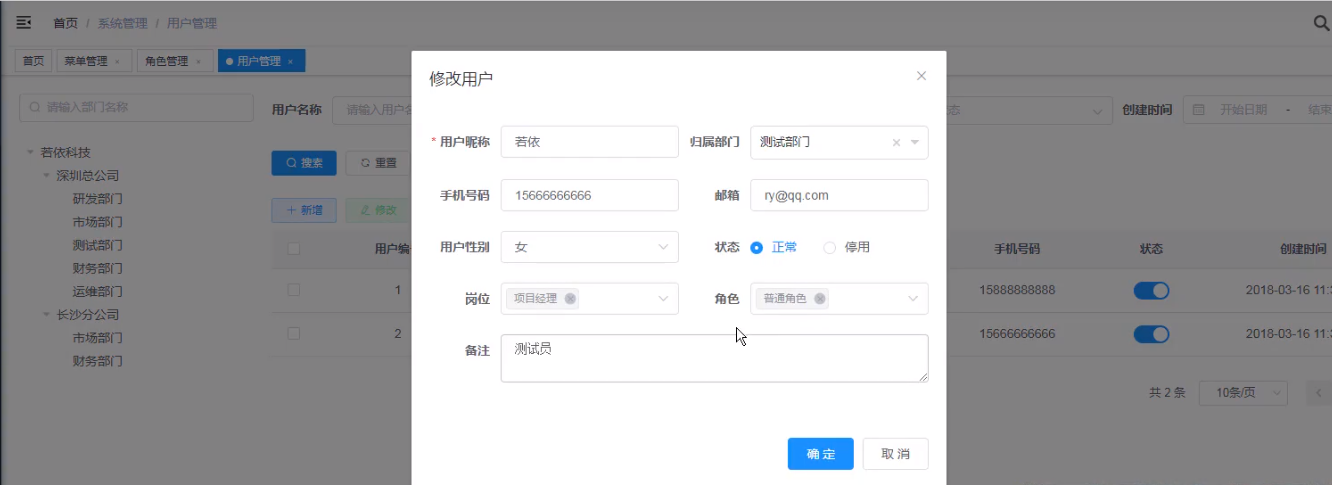Select 市场部门 under 长沙分公司
Viewport: 1332px width, 485px height.
pos(97,338)
